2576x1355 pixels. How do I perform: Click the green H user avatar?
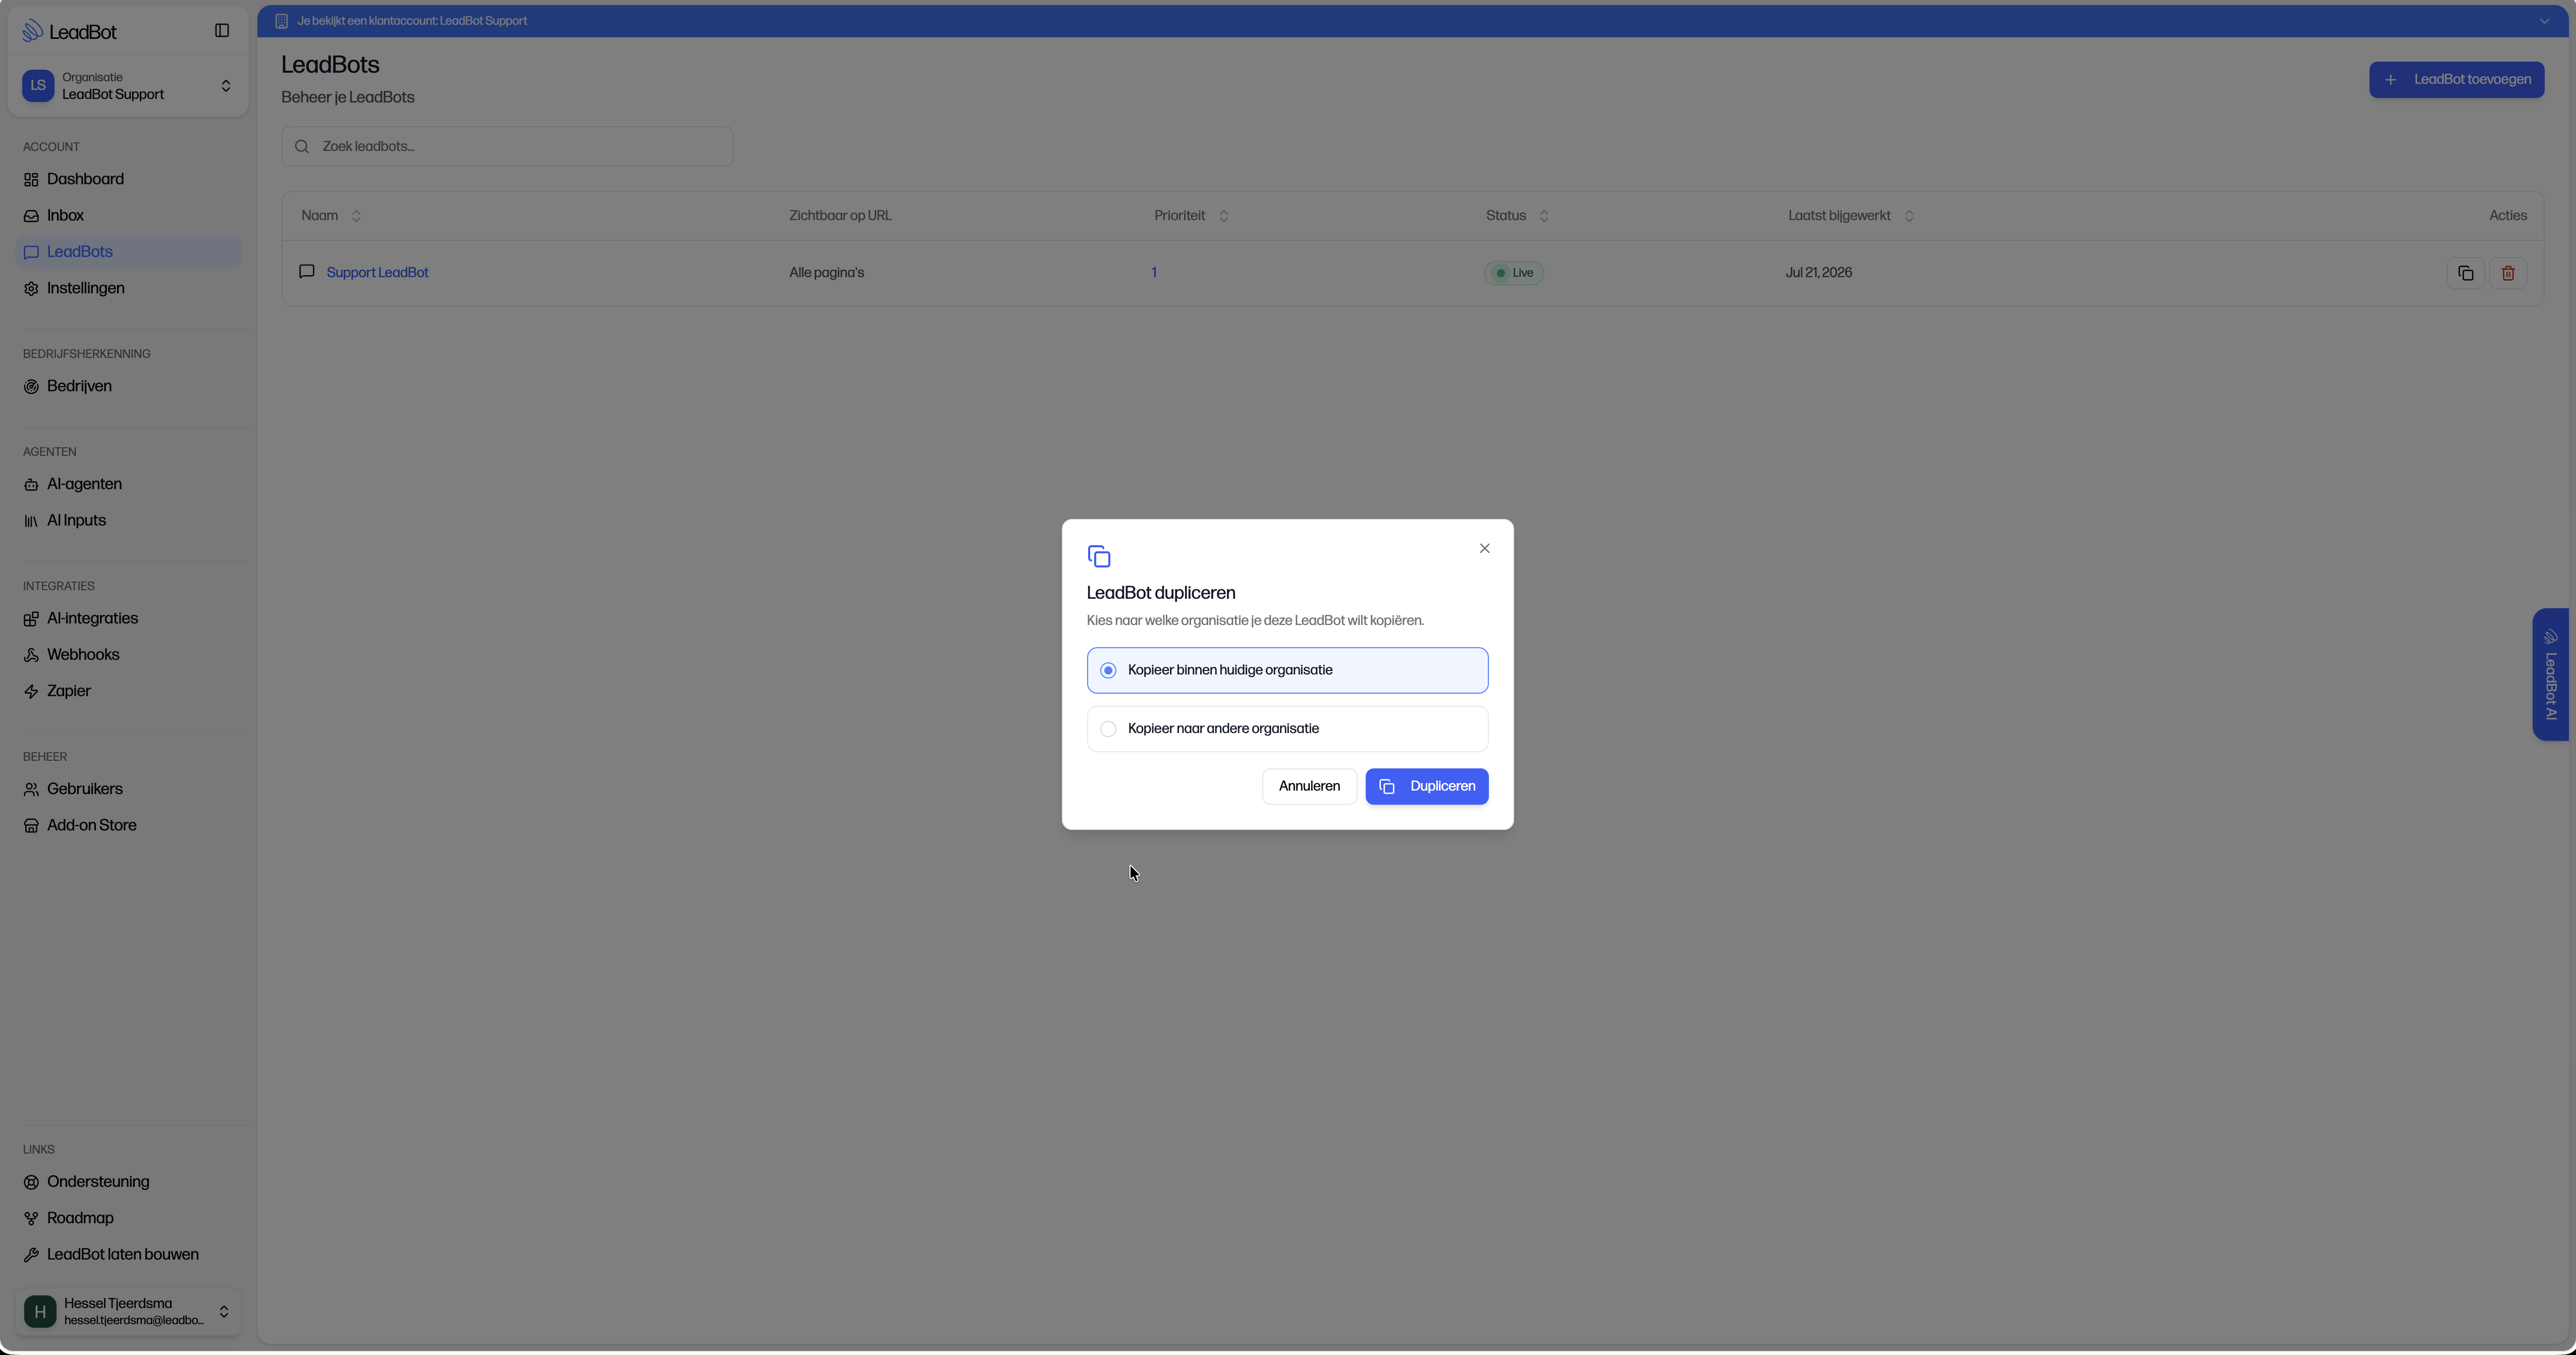pyautogui.click(x=40, y=1311)
